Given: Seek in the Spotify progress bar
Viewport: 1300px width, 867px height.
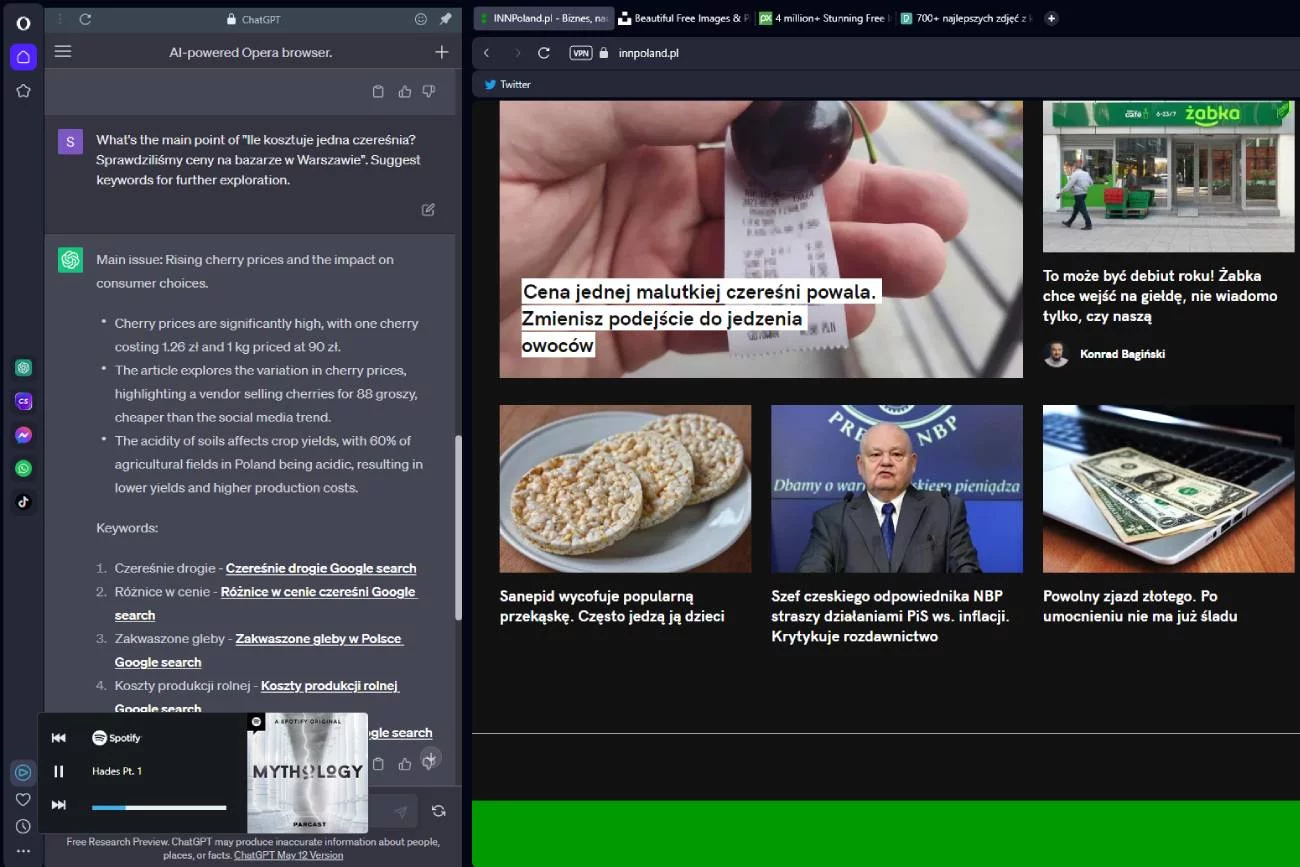Looking at the screenshot, I should [x=159, y=807].
